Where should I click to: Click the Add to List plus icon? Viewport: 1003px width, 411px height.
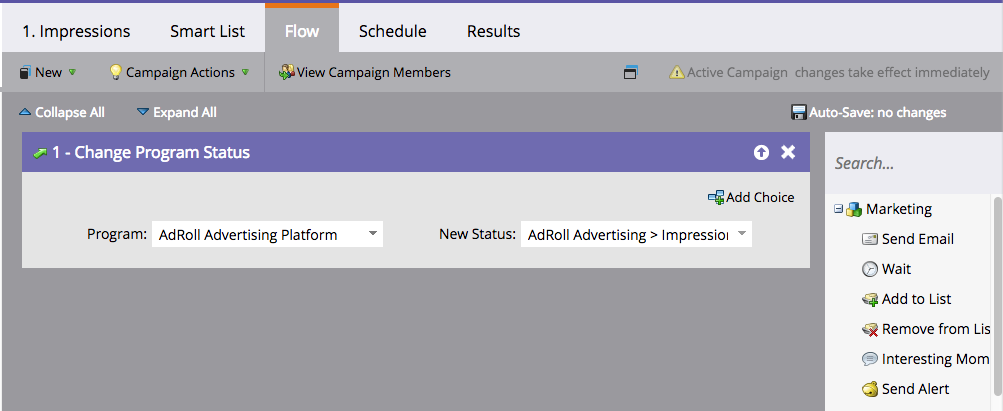pos(870,300)
